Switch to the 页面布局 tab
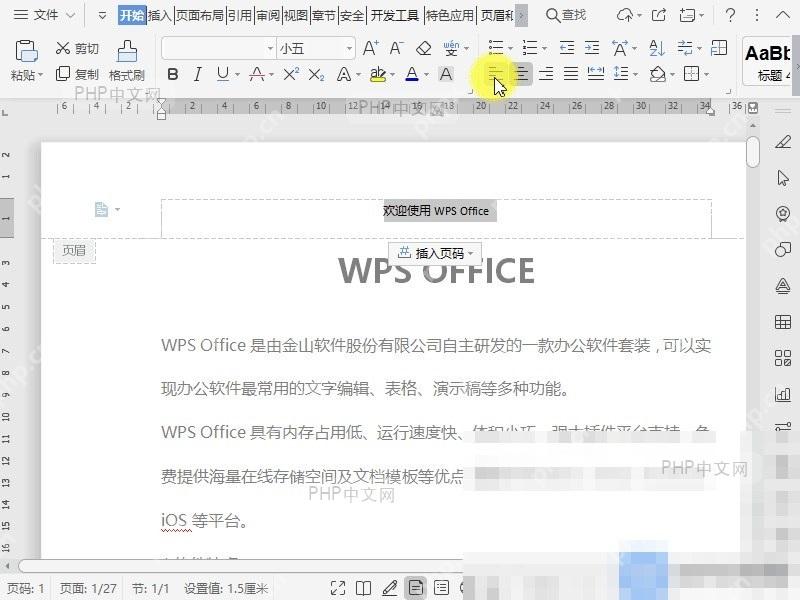Image resolution: width=800 pixels, height=600 pixels. click(x=199, y=16)
